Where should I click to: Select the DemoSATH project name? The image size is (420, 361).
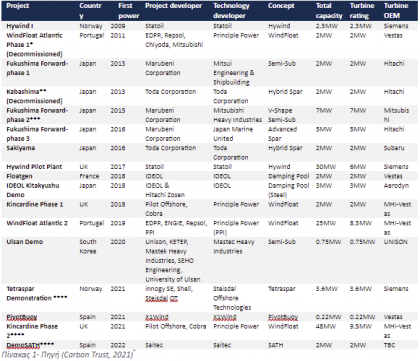[30, 345]
